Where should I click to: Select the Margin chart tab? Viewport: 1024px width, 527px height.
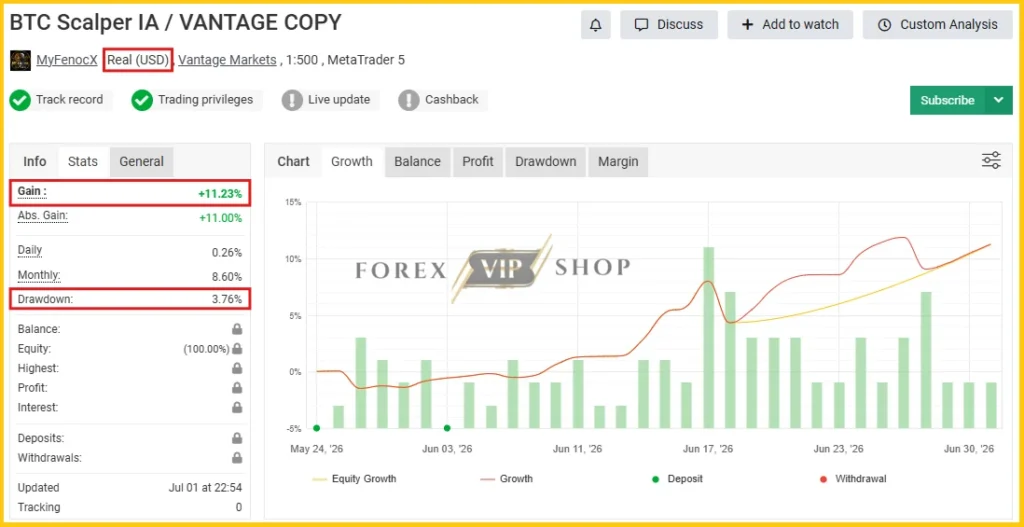[x=618, y=161]
